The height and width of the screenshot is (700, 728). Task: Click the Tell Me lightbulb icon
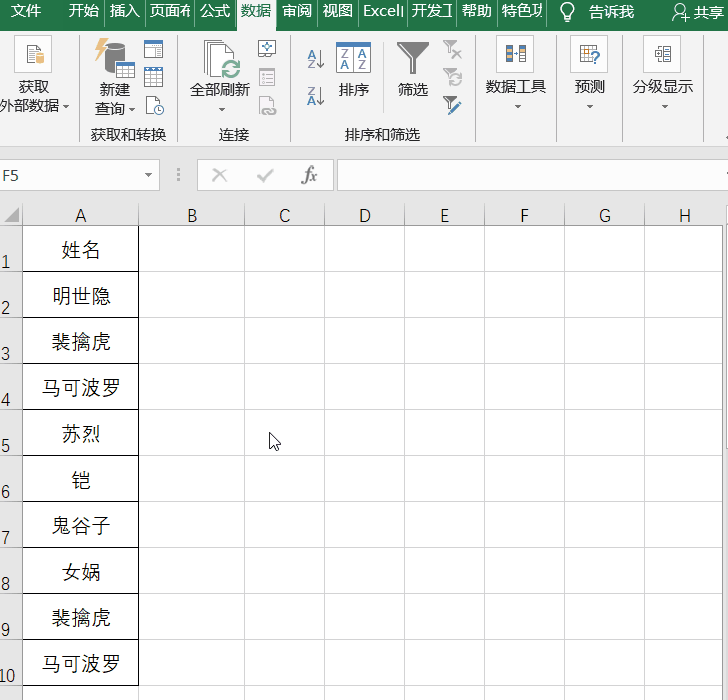[x=567, y=12]
